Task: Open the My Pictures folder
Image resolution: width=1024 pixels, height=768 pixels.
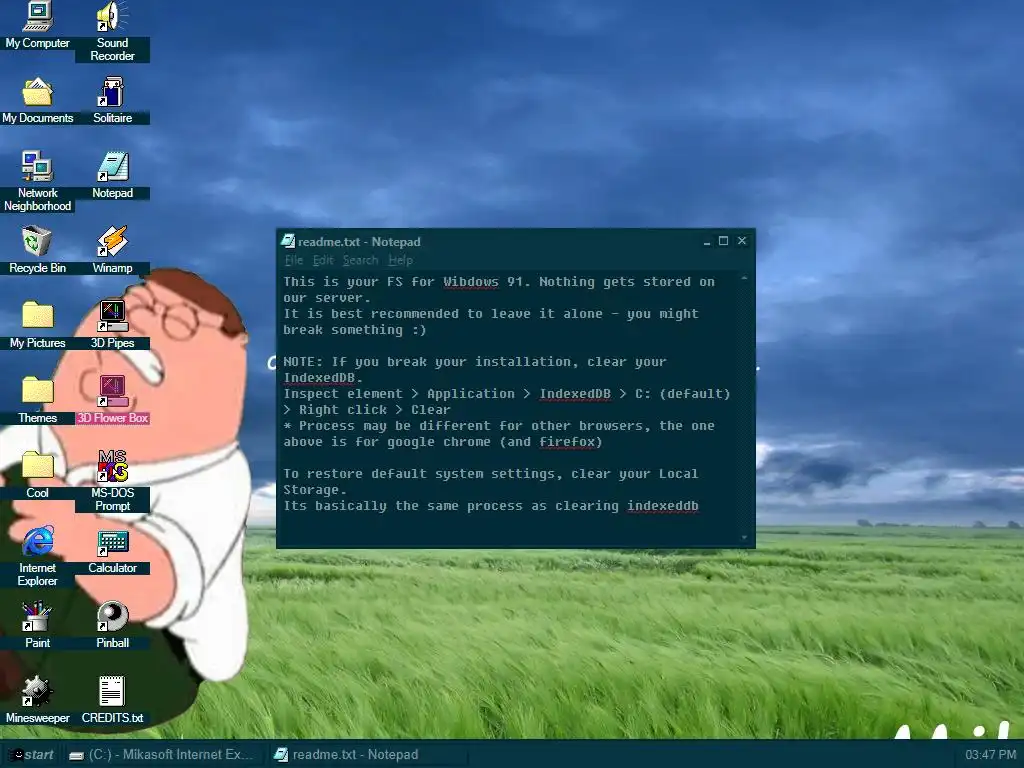Action: pos(37,325)
